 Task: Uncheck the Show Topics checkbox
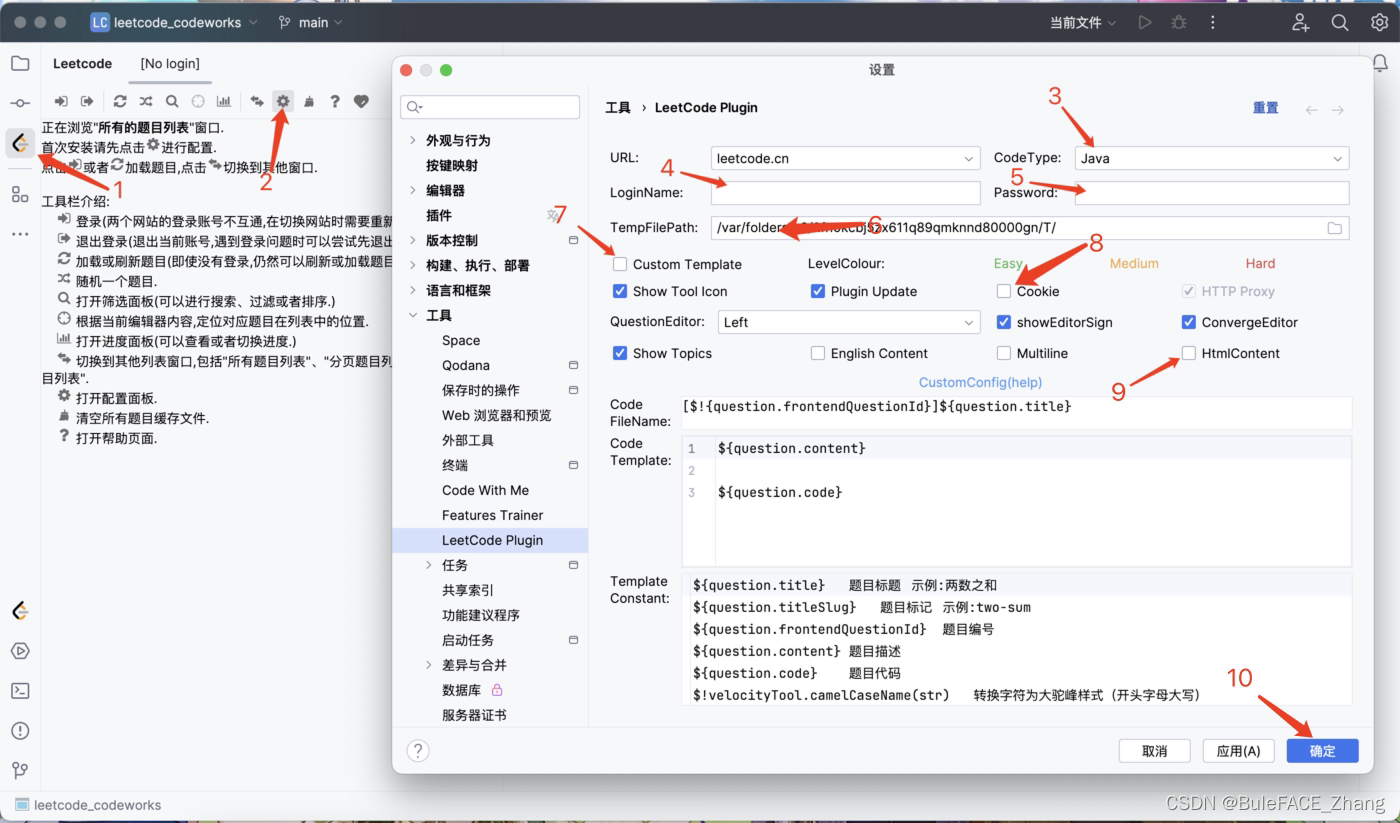(620, 353)
